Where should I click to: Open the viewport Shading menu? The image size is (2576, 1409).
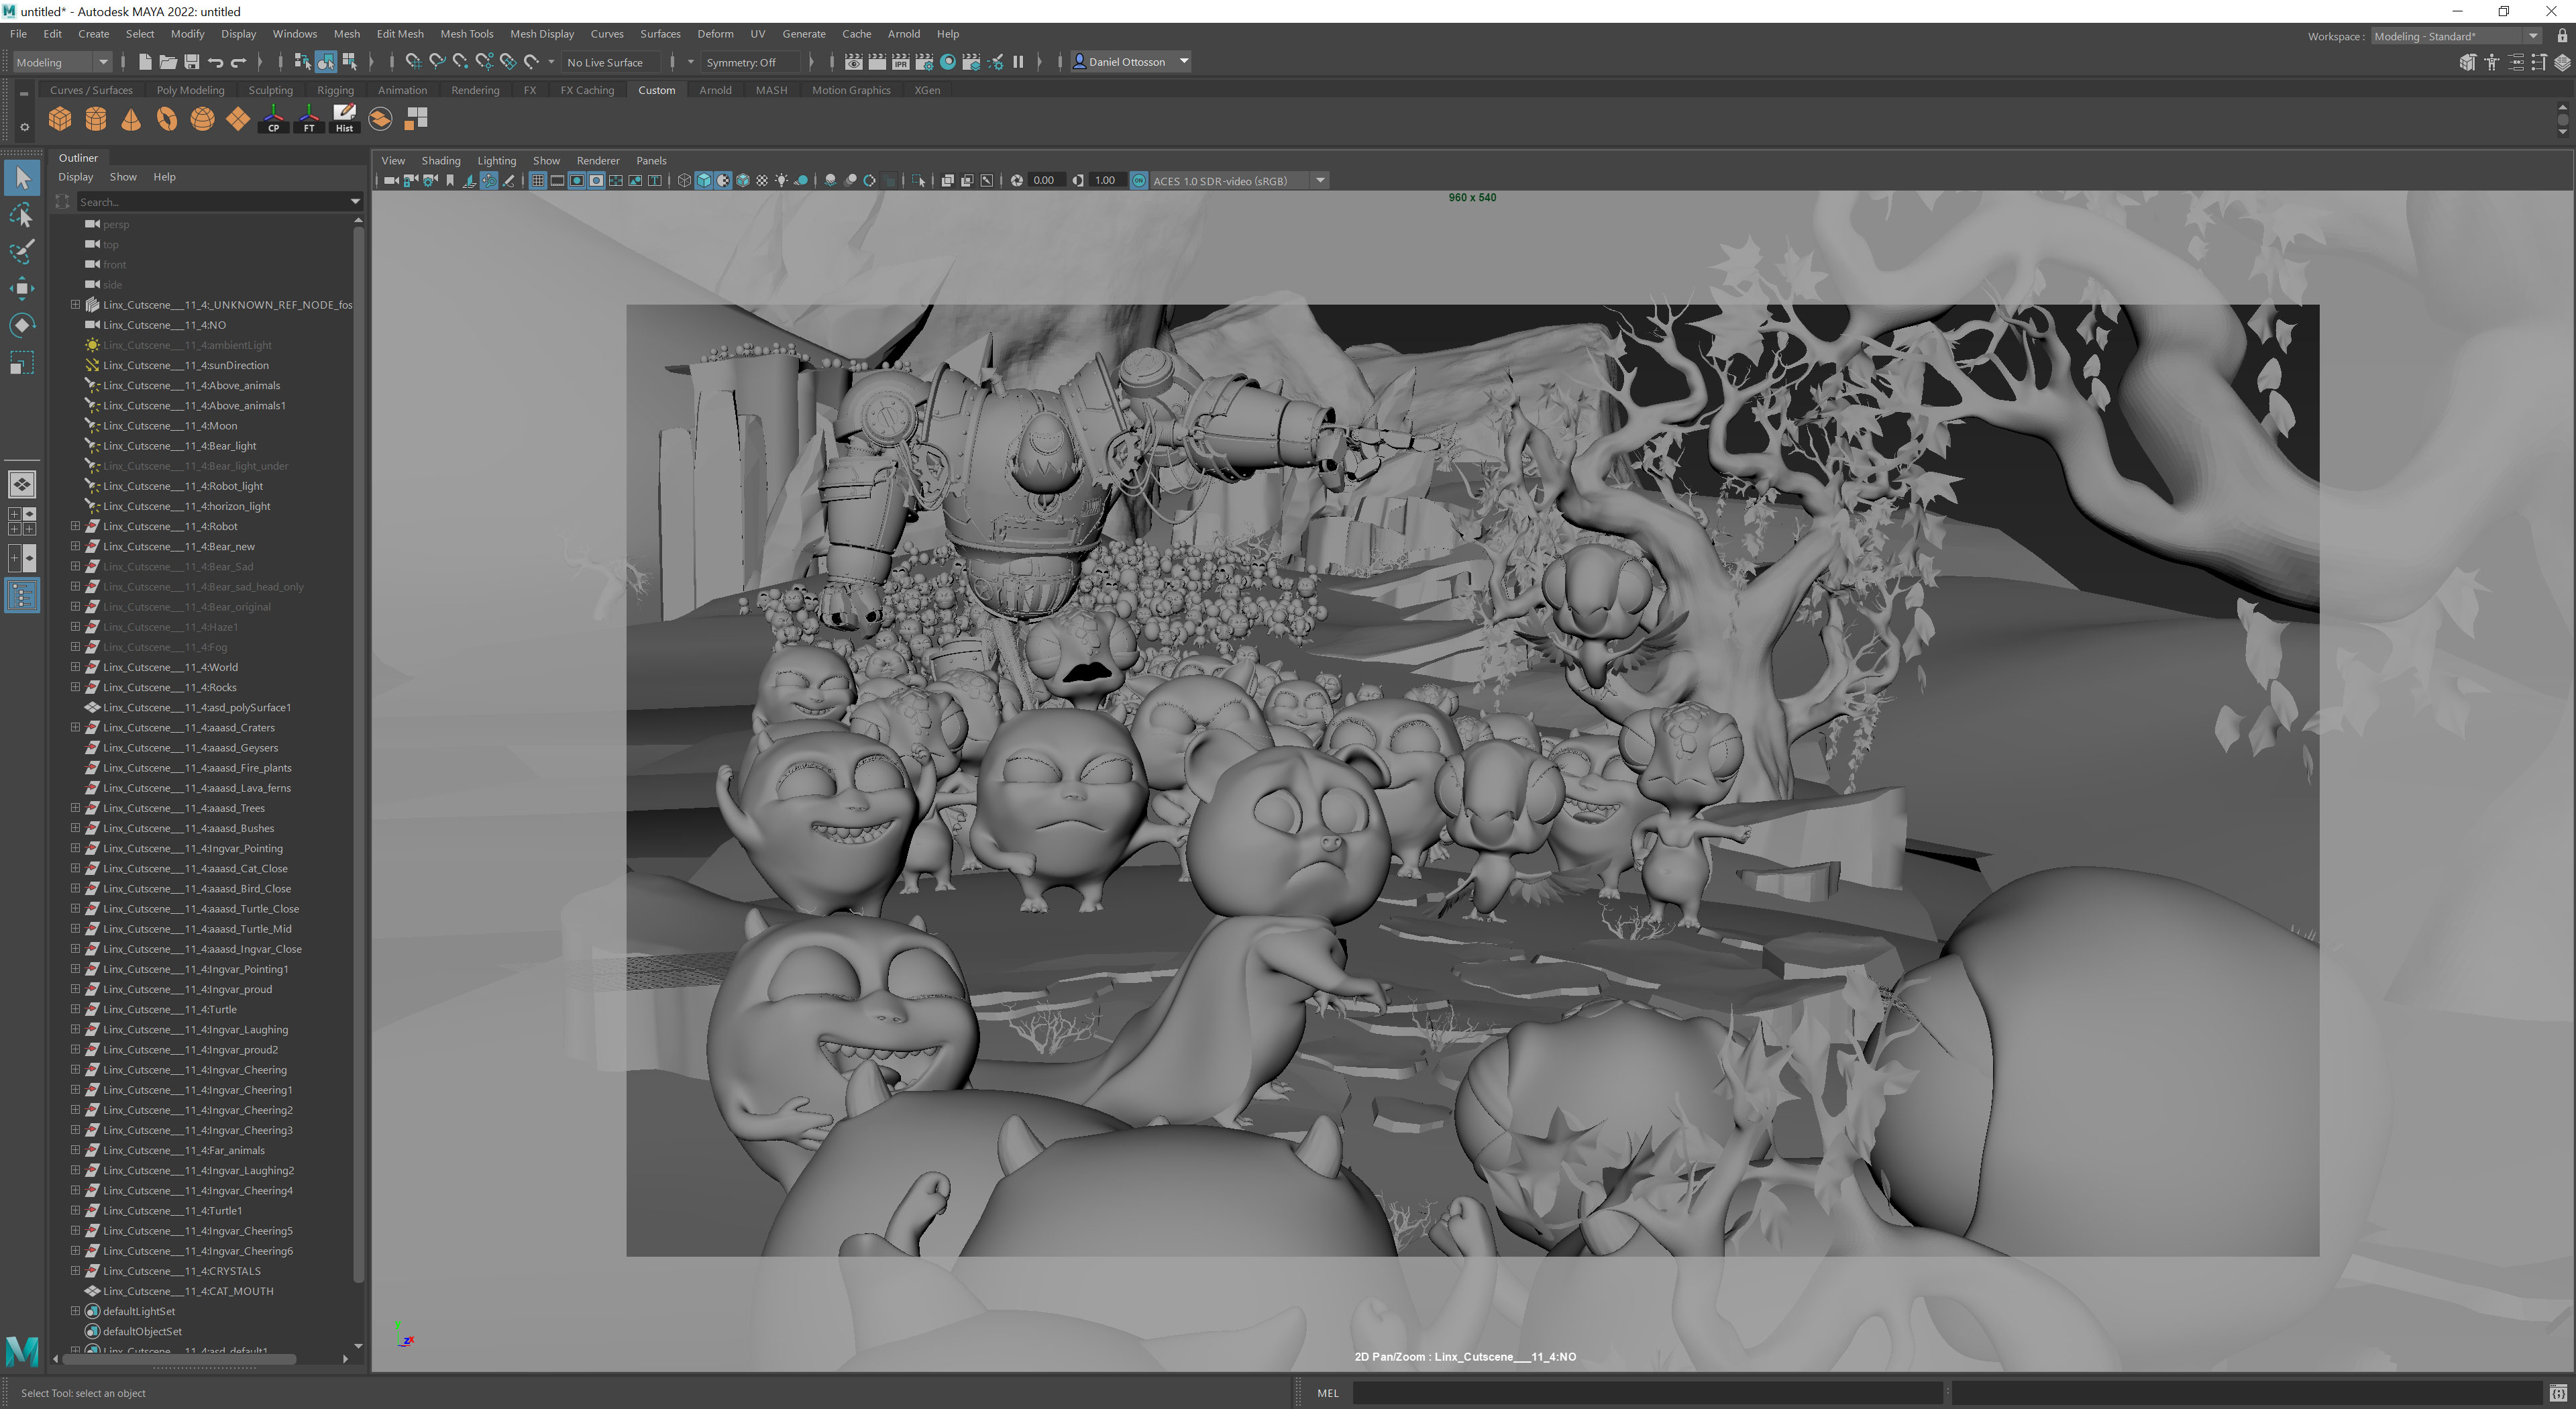click(x=440, y=160)
